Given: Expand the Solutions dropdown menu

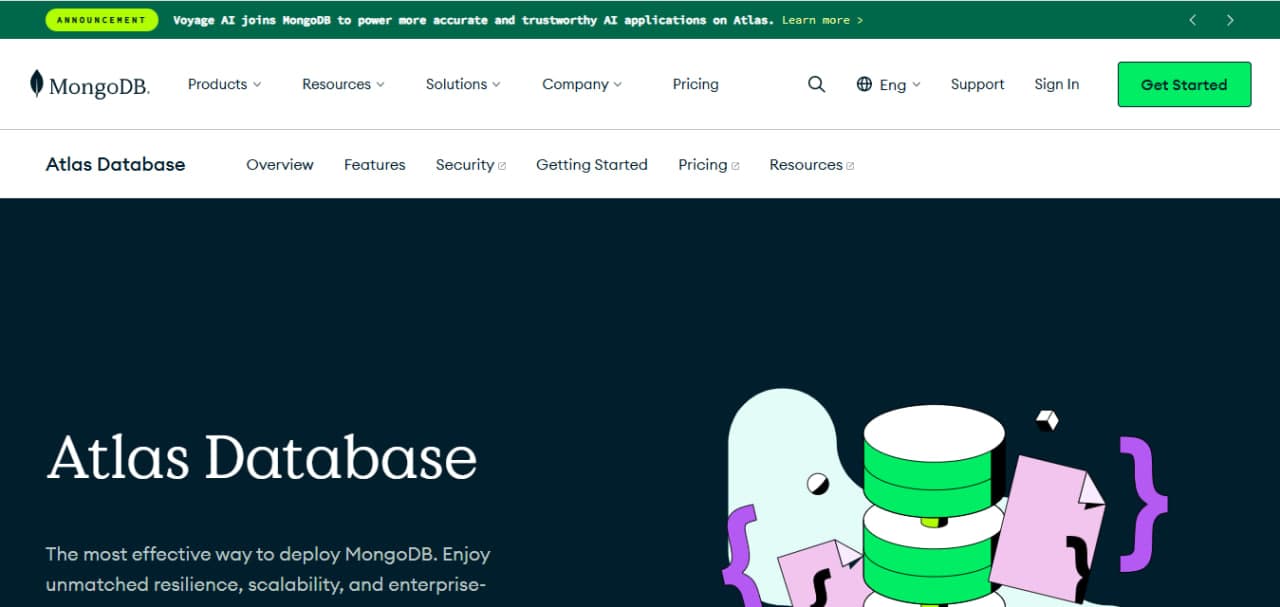Looking at the screenshot, I should 463,84.
